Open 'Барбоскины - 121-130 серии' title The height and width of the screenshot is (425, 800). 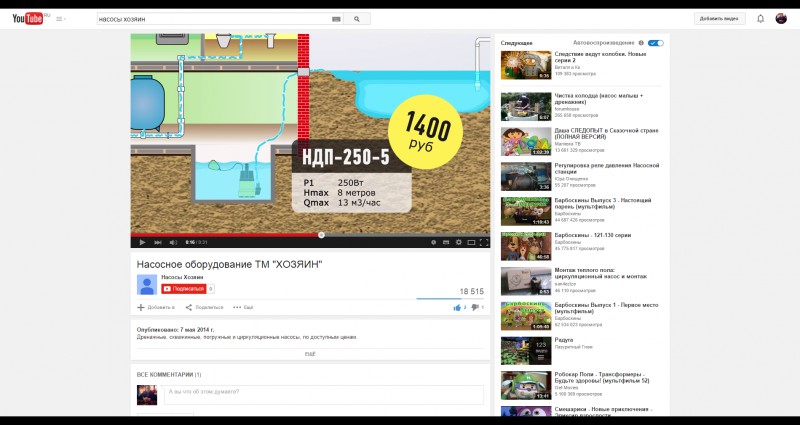tap(593, 235)
